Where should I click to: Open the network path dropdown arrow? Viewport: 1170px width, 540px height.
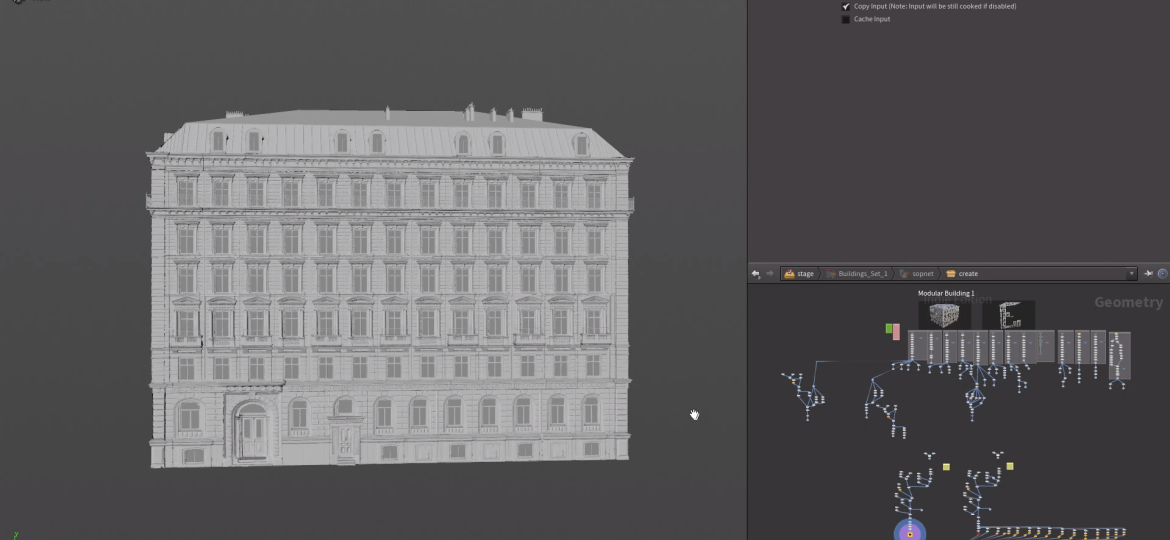1132,274
